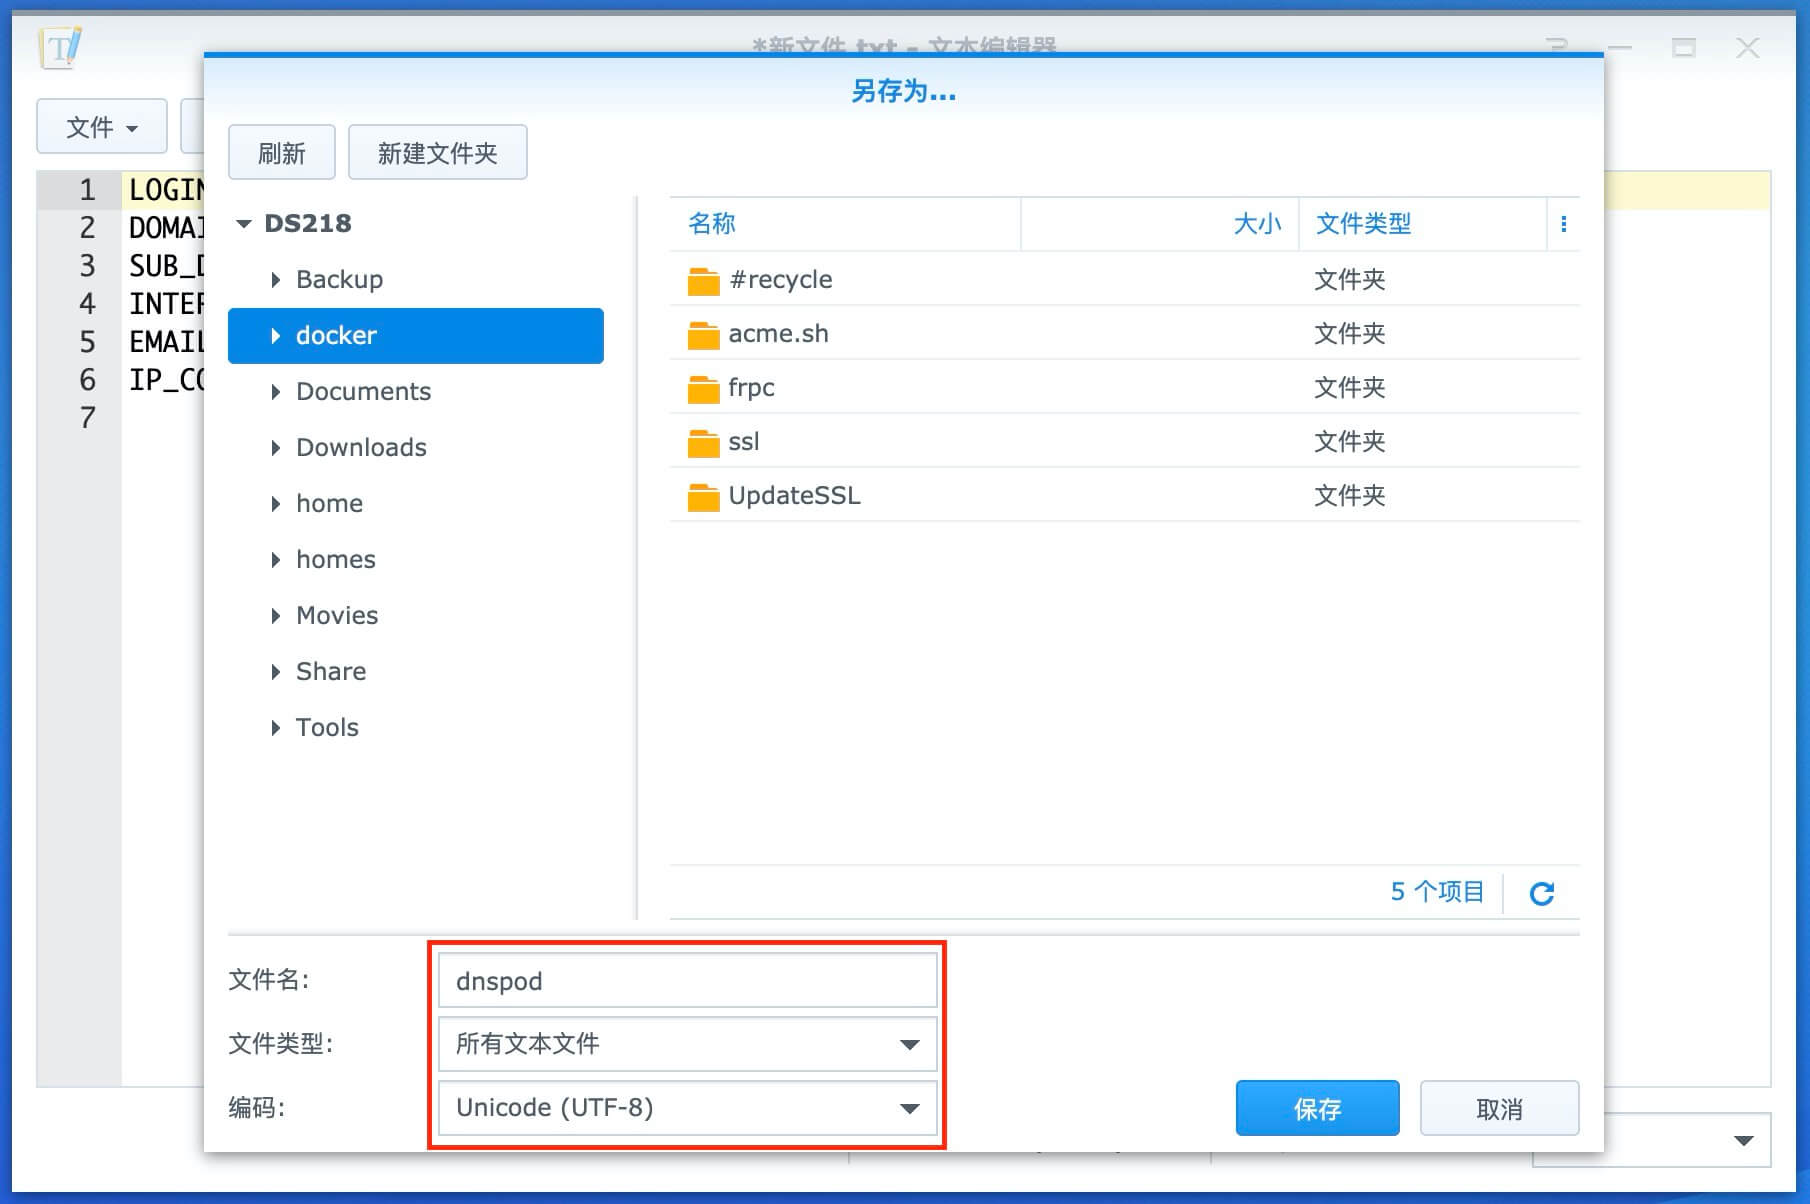Open the column options kebab menu

click(1563, 224)
